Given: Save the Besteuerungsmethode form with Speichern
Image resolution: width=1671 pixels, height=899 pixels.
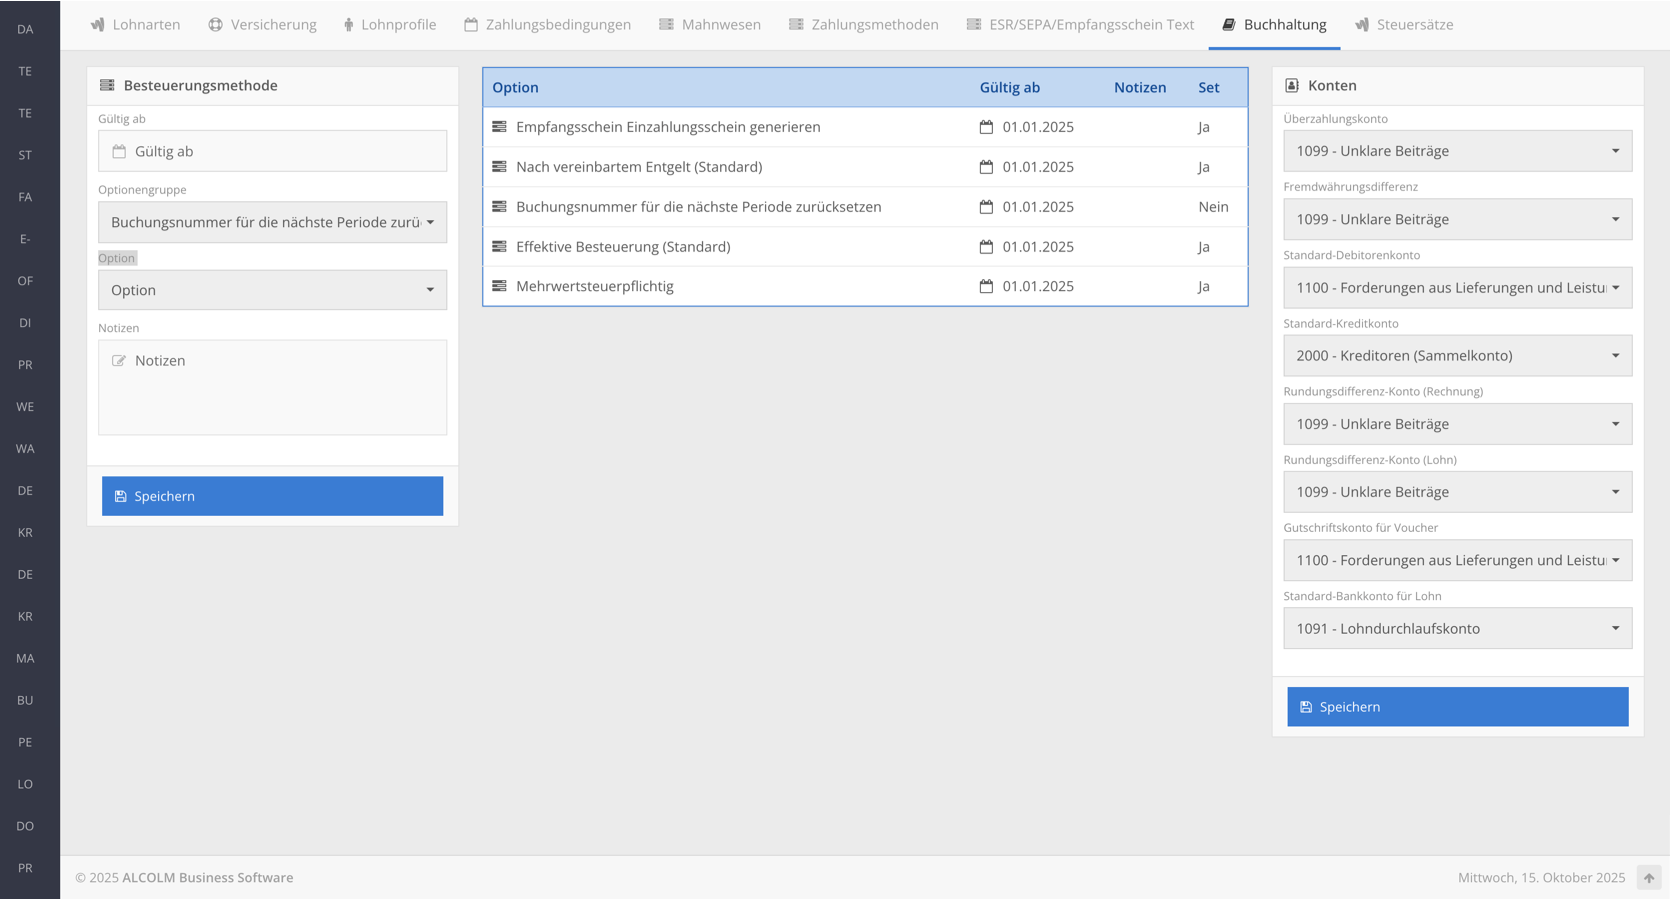Looking at the screenshot, I should coord(272,496).
